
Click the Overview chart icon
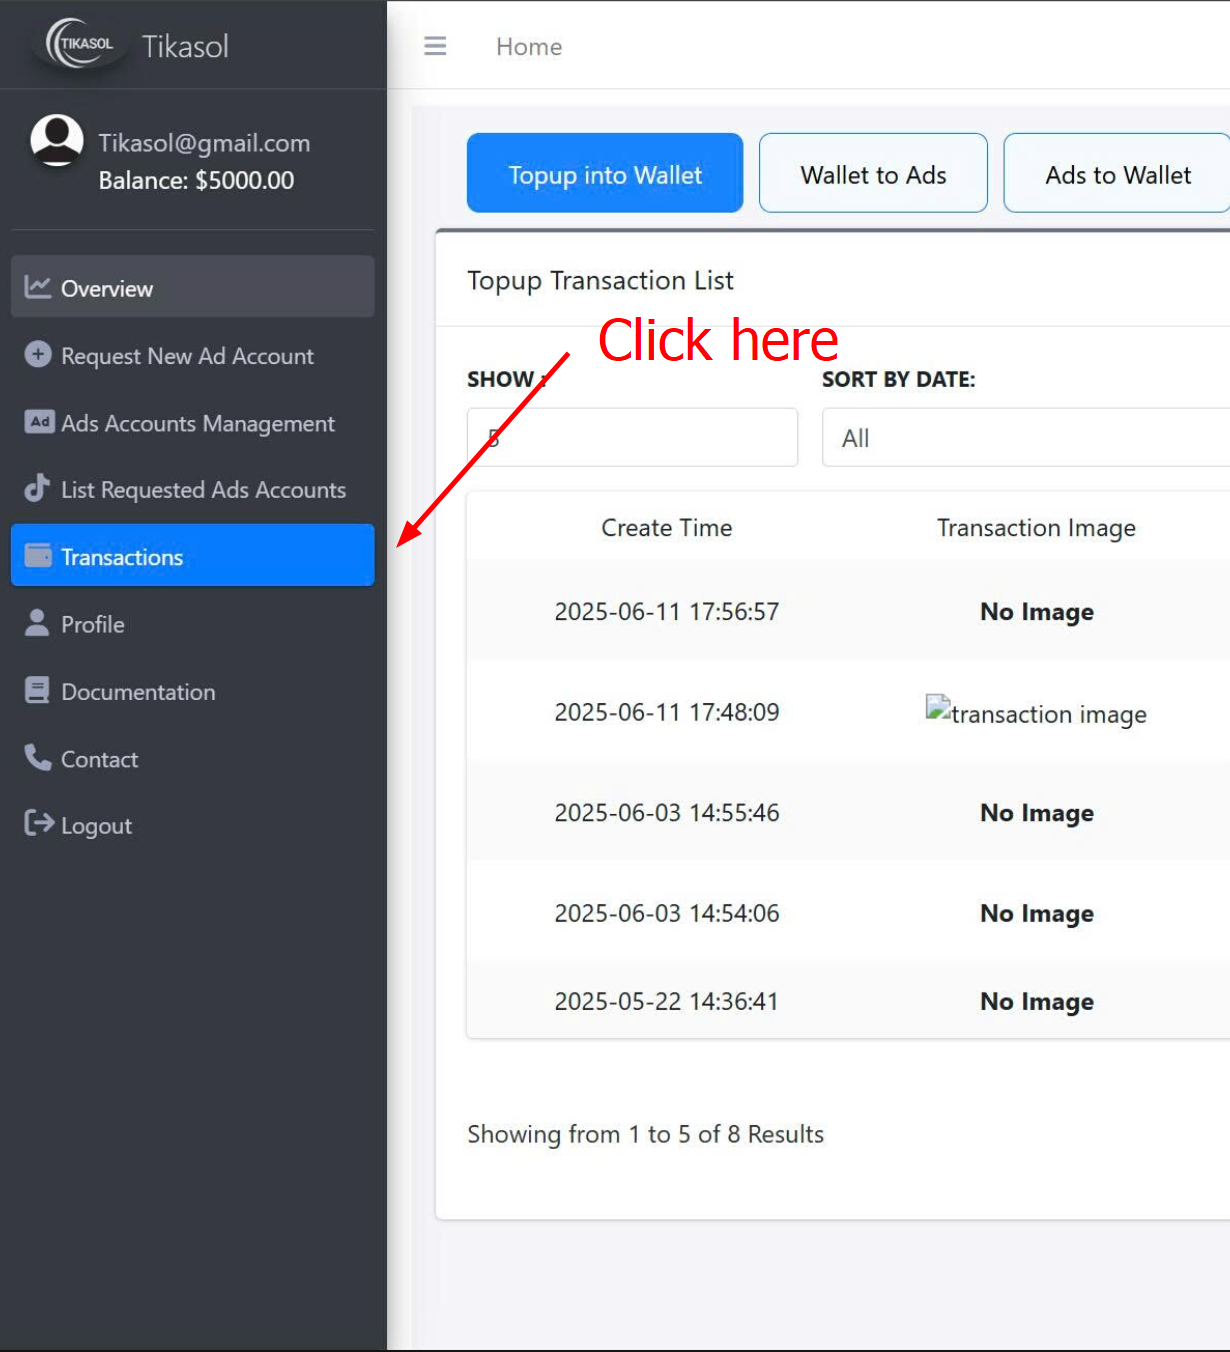(x=38, y=287)
